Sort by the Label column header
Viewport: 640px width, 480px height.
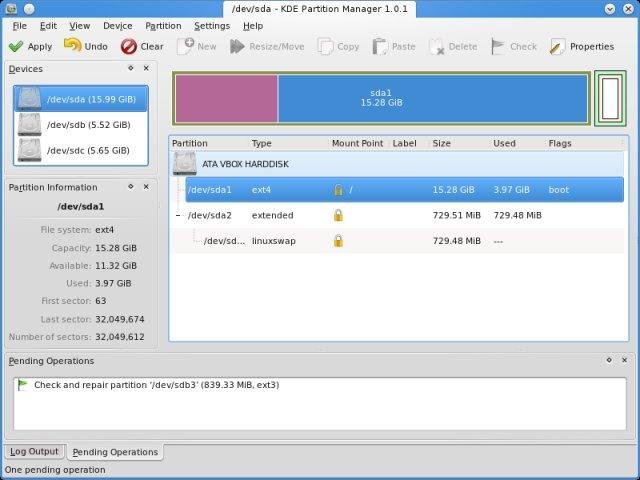(x=404, y=143)
